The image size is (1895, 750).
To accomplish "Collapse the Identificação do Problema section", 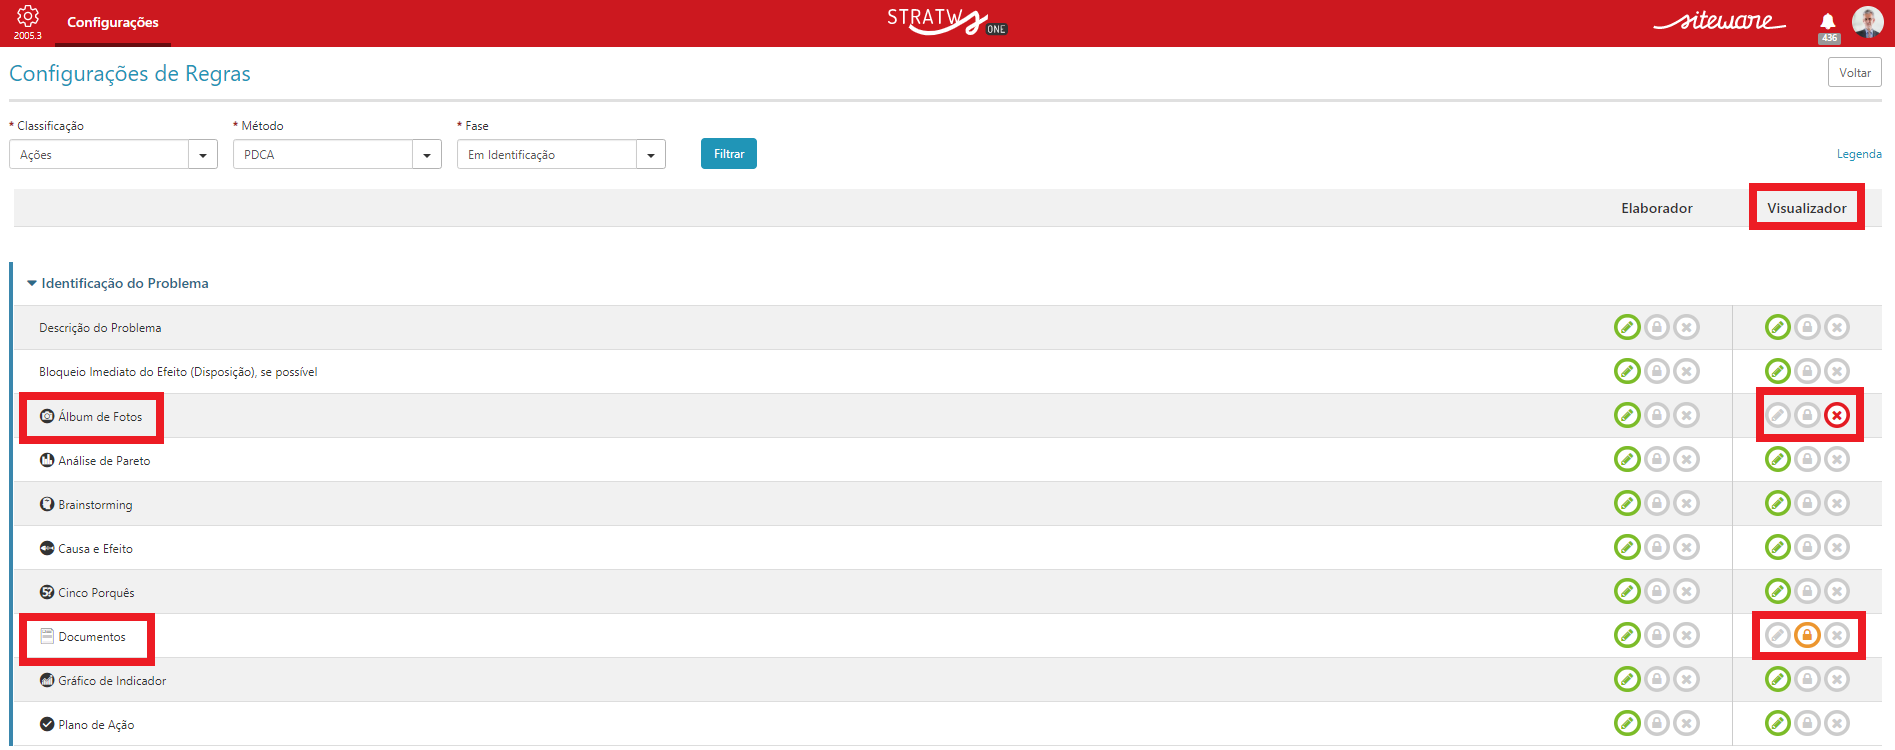I will coord(32,283).
